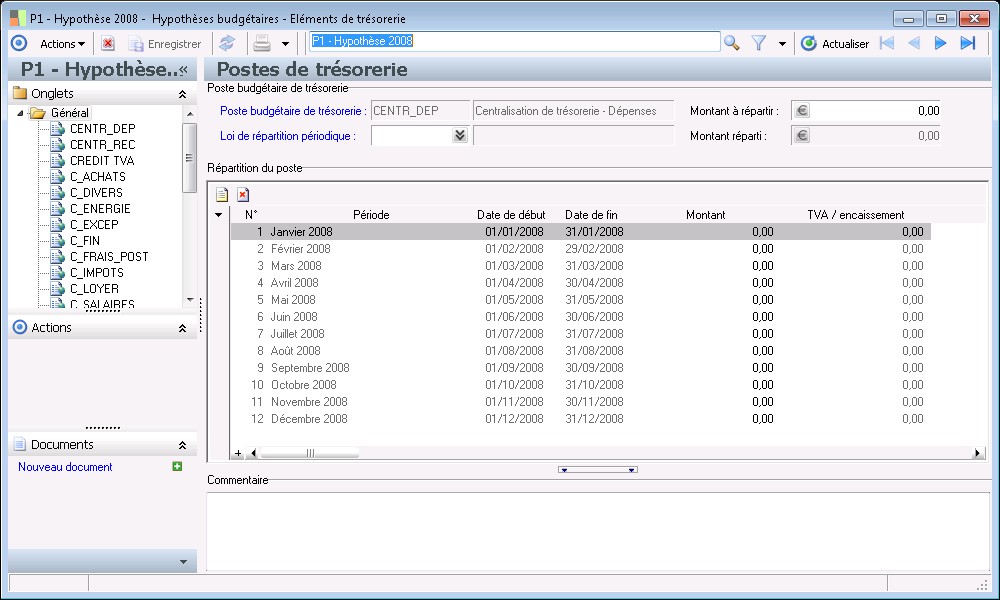Delete row in Répartition du poste

coord(243,194)
